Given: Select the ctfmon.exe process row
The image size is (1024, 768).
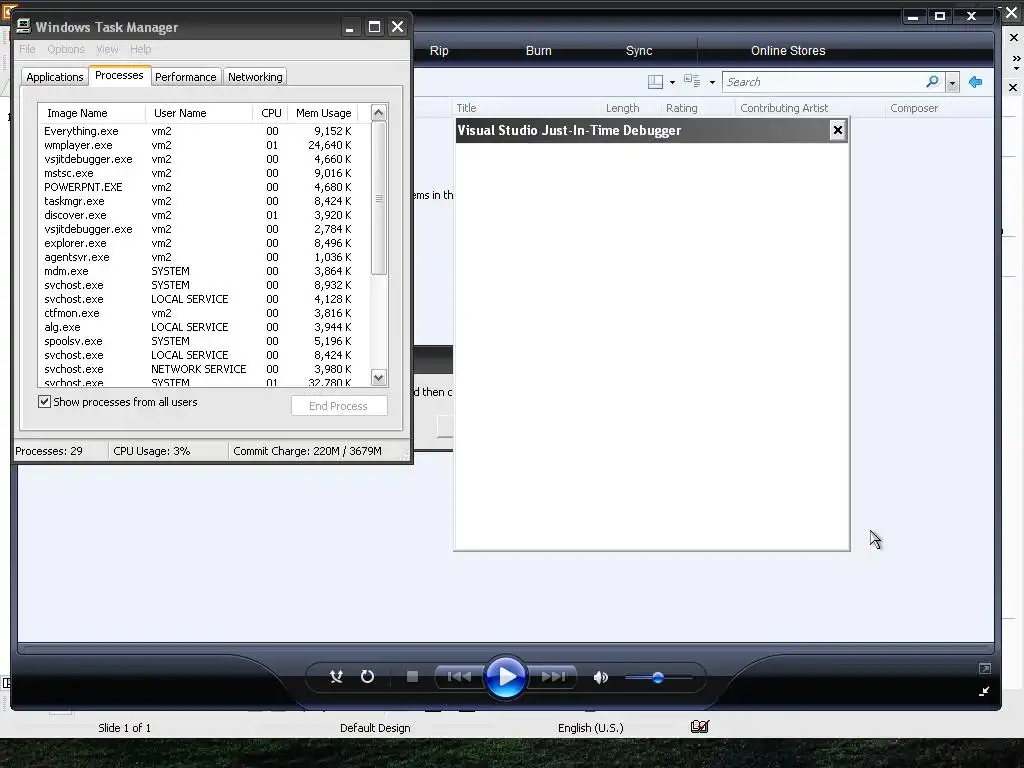Looking at the screenshot, I should (x=204, y=313).
